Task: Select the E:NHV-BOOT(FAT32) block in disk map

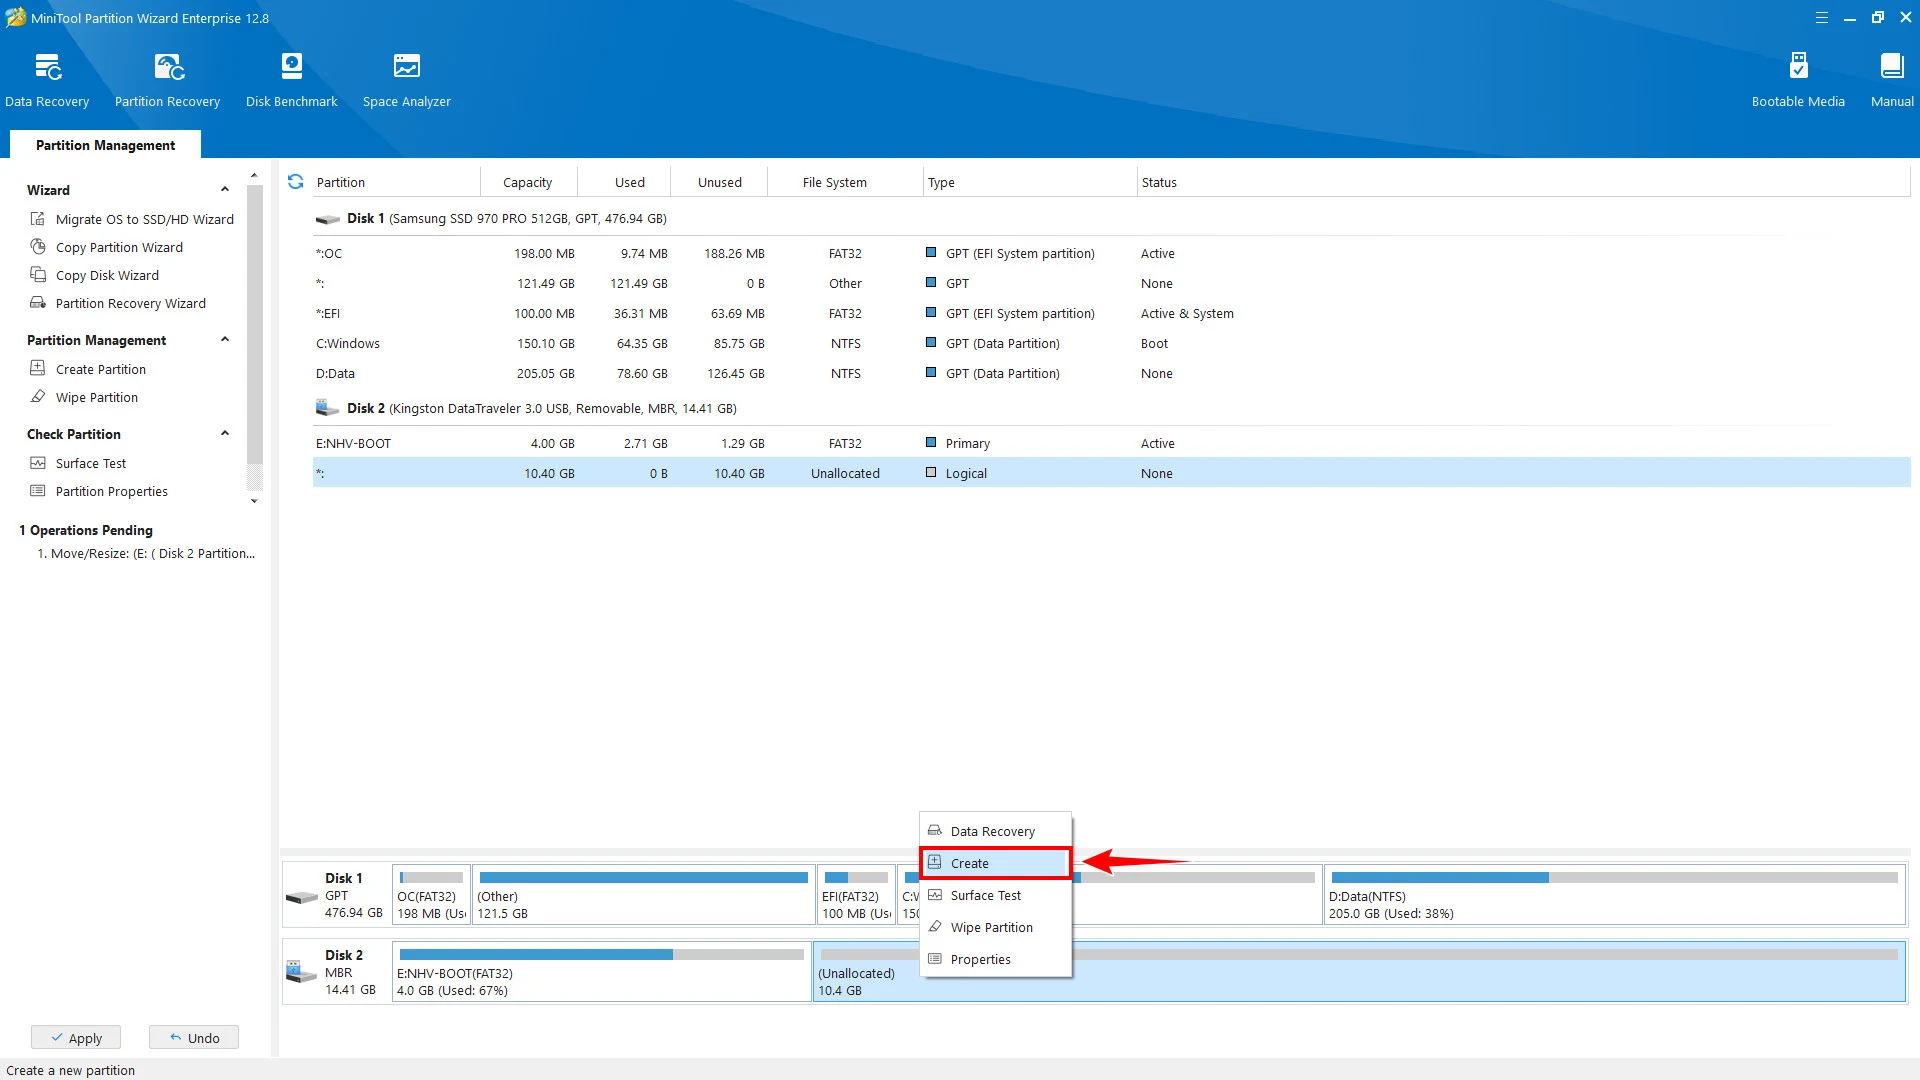Action: 601,972
